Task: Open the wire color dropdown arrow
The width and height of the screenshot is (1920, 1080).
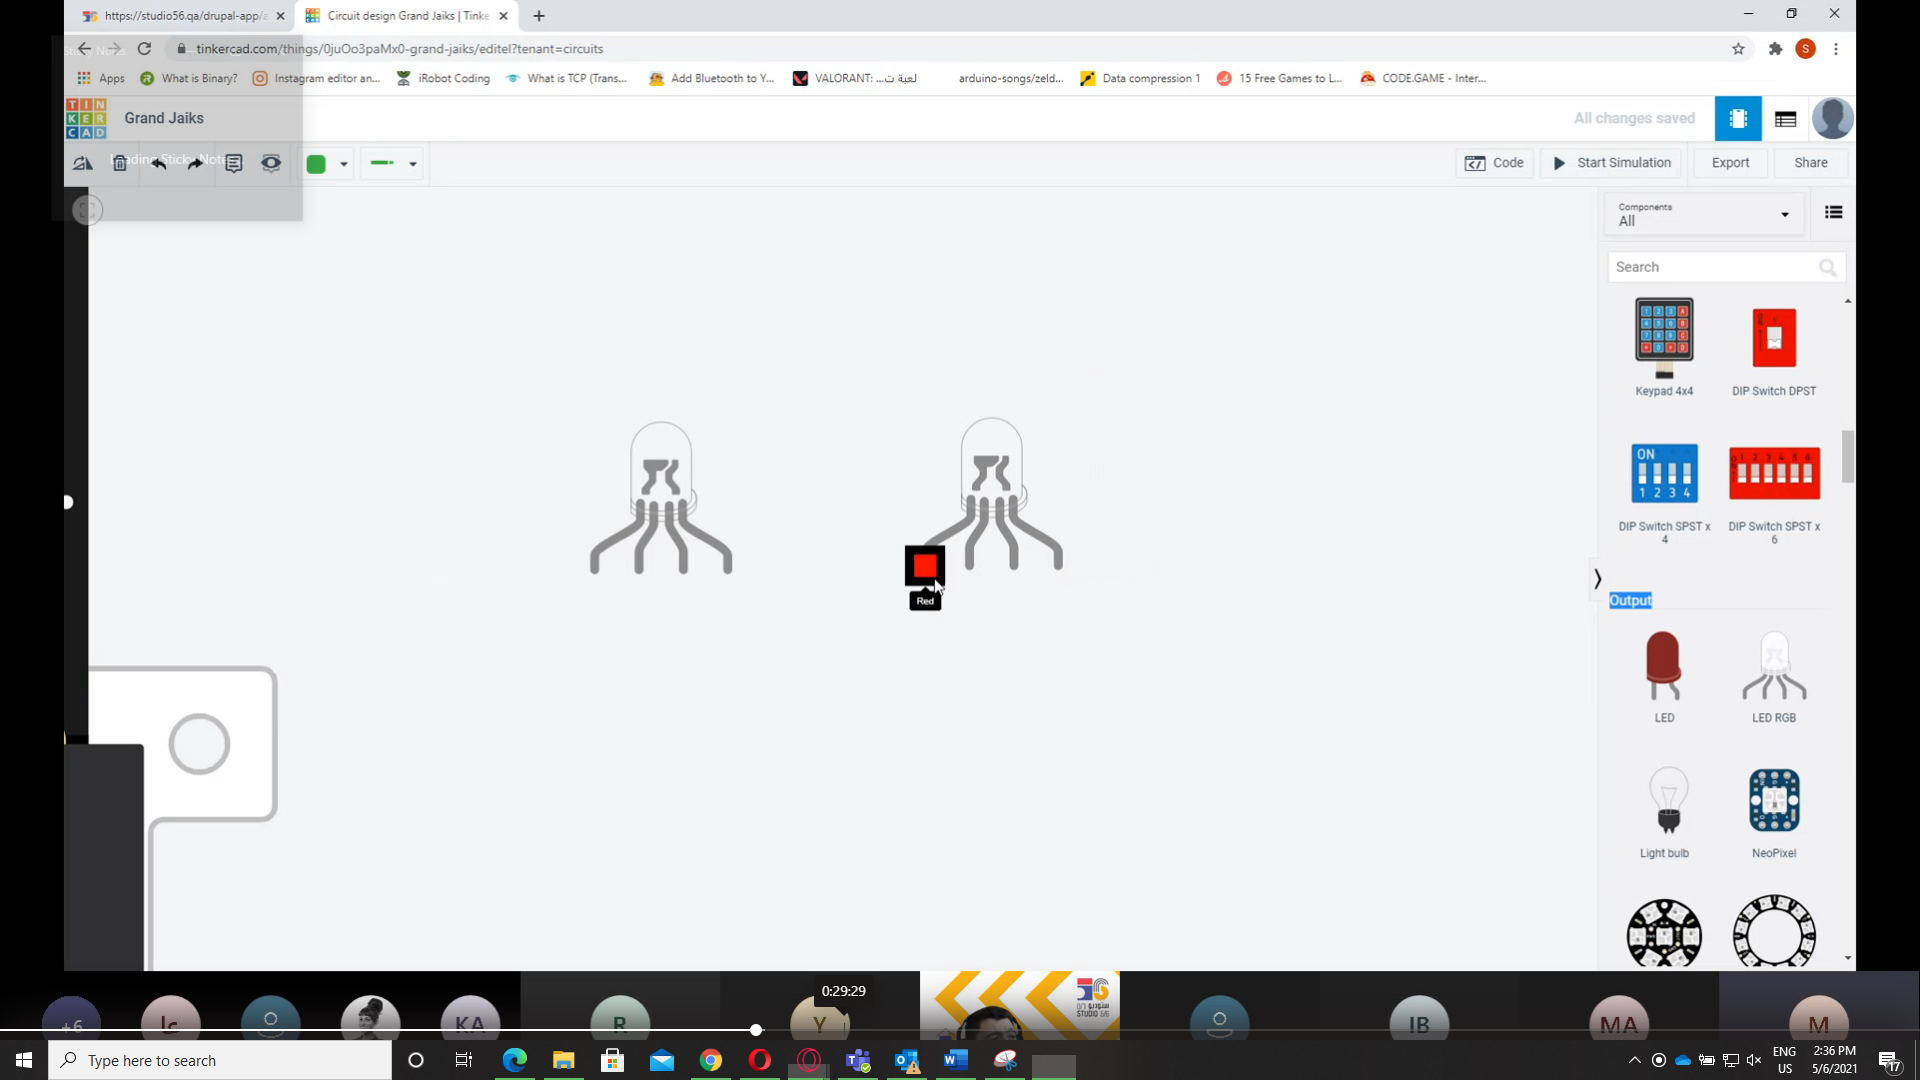Action: click(x=343, y=164)
